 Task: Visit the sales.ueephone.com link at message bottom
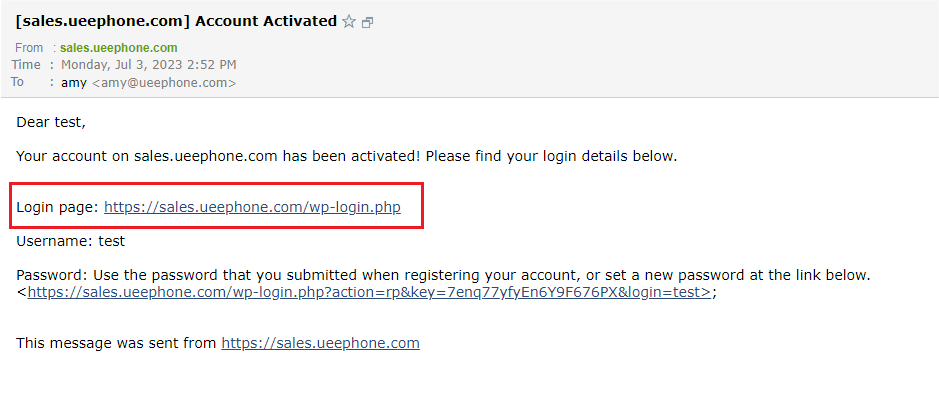pos(320,343)
